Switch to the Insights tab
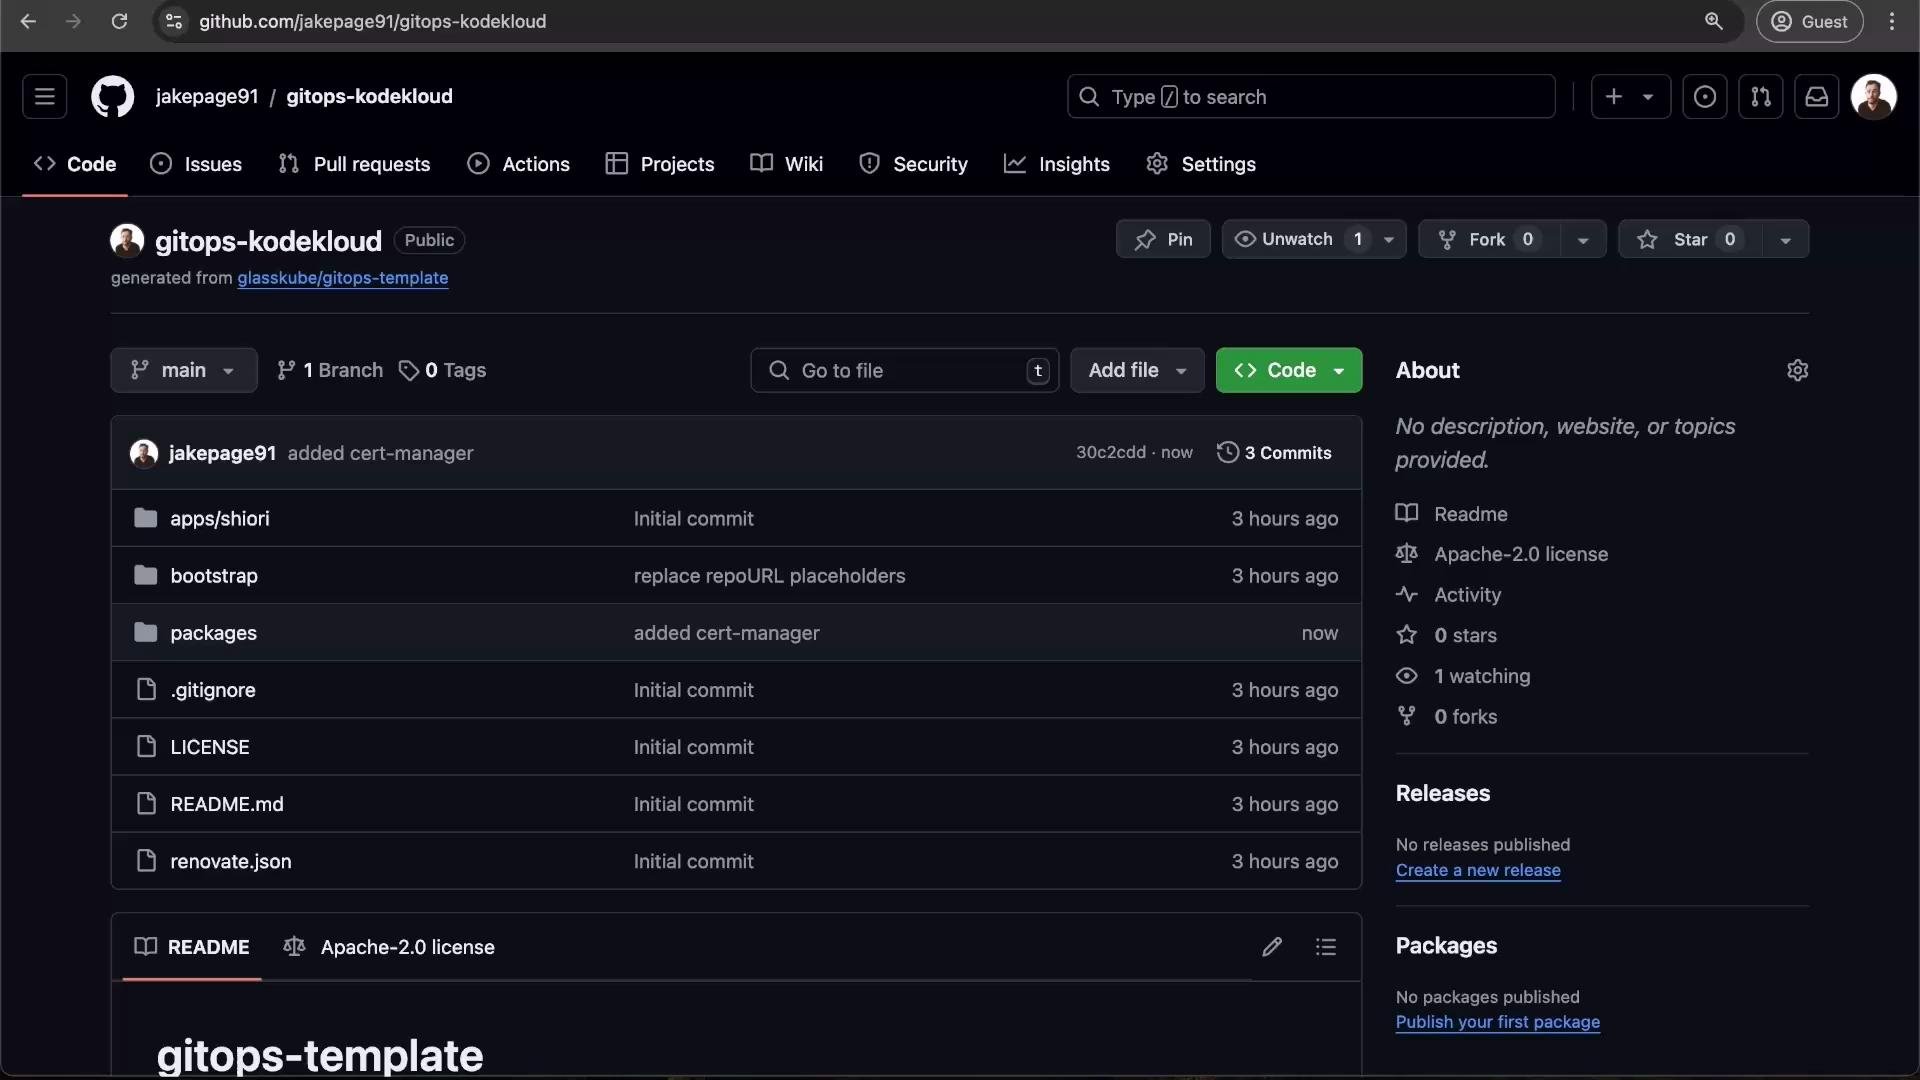The image size is (1920, 1080). click(x=1057, y=164)
